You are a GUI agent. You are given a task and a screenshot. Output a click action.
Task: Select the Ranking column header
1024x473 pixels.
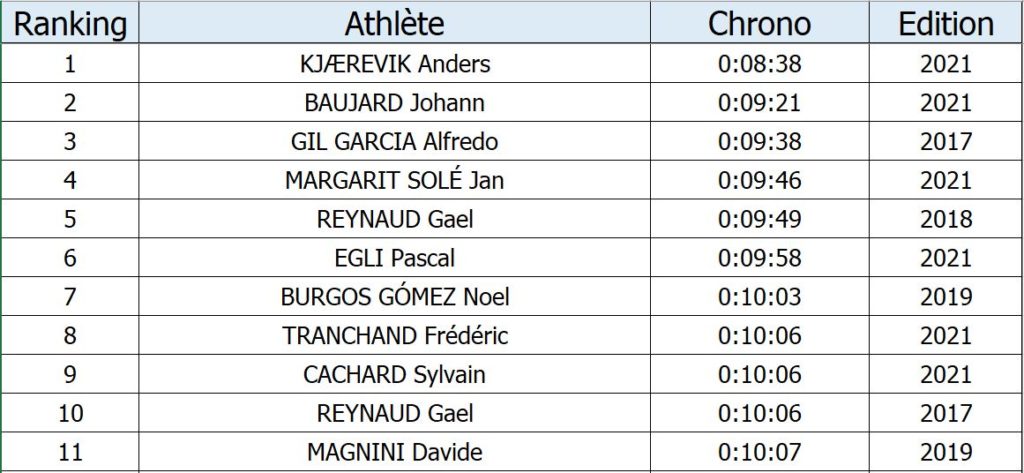(x=70, y=23)
